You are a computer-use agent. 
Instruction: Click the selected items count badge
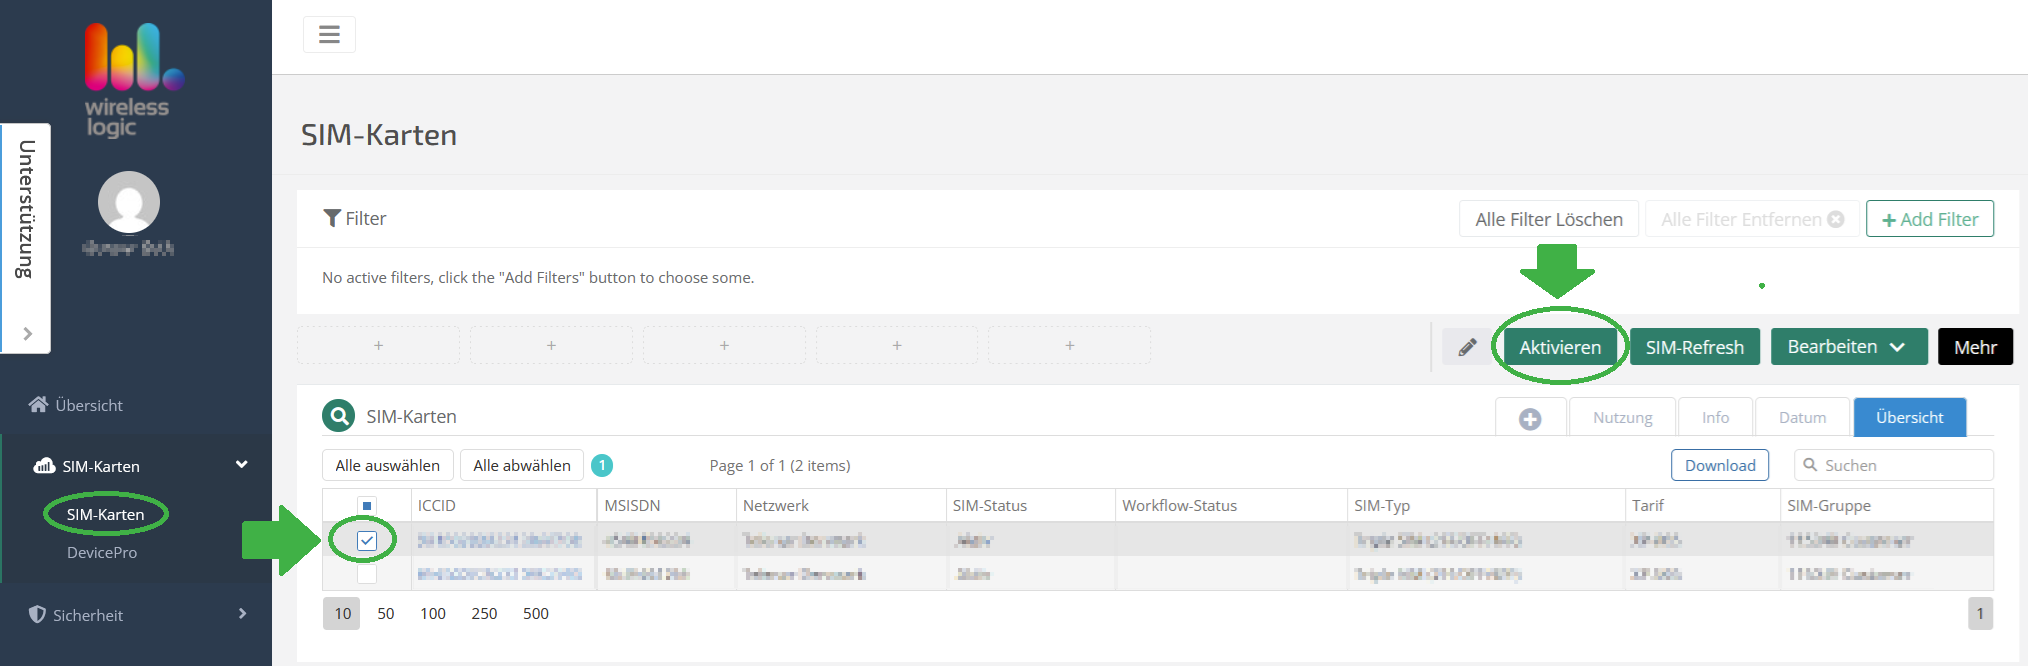602,465
